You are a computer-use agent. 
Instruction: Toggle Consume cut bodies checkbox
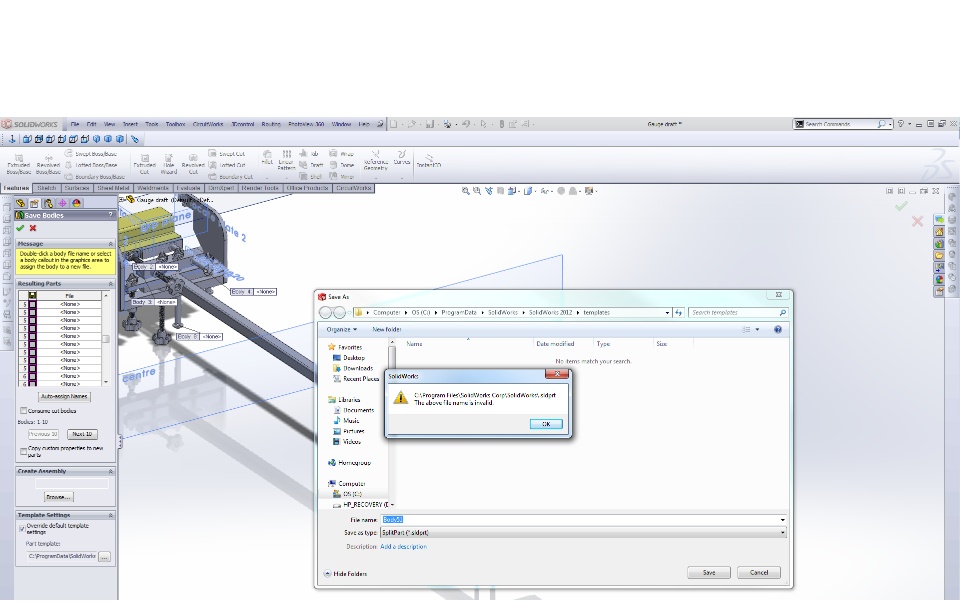23,411
